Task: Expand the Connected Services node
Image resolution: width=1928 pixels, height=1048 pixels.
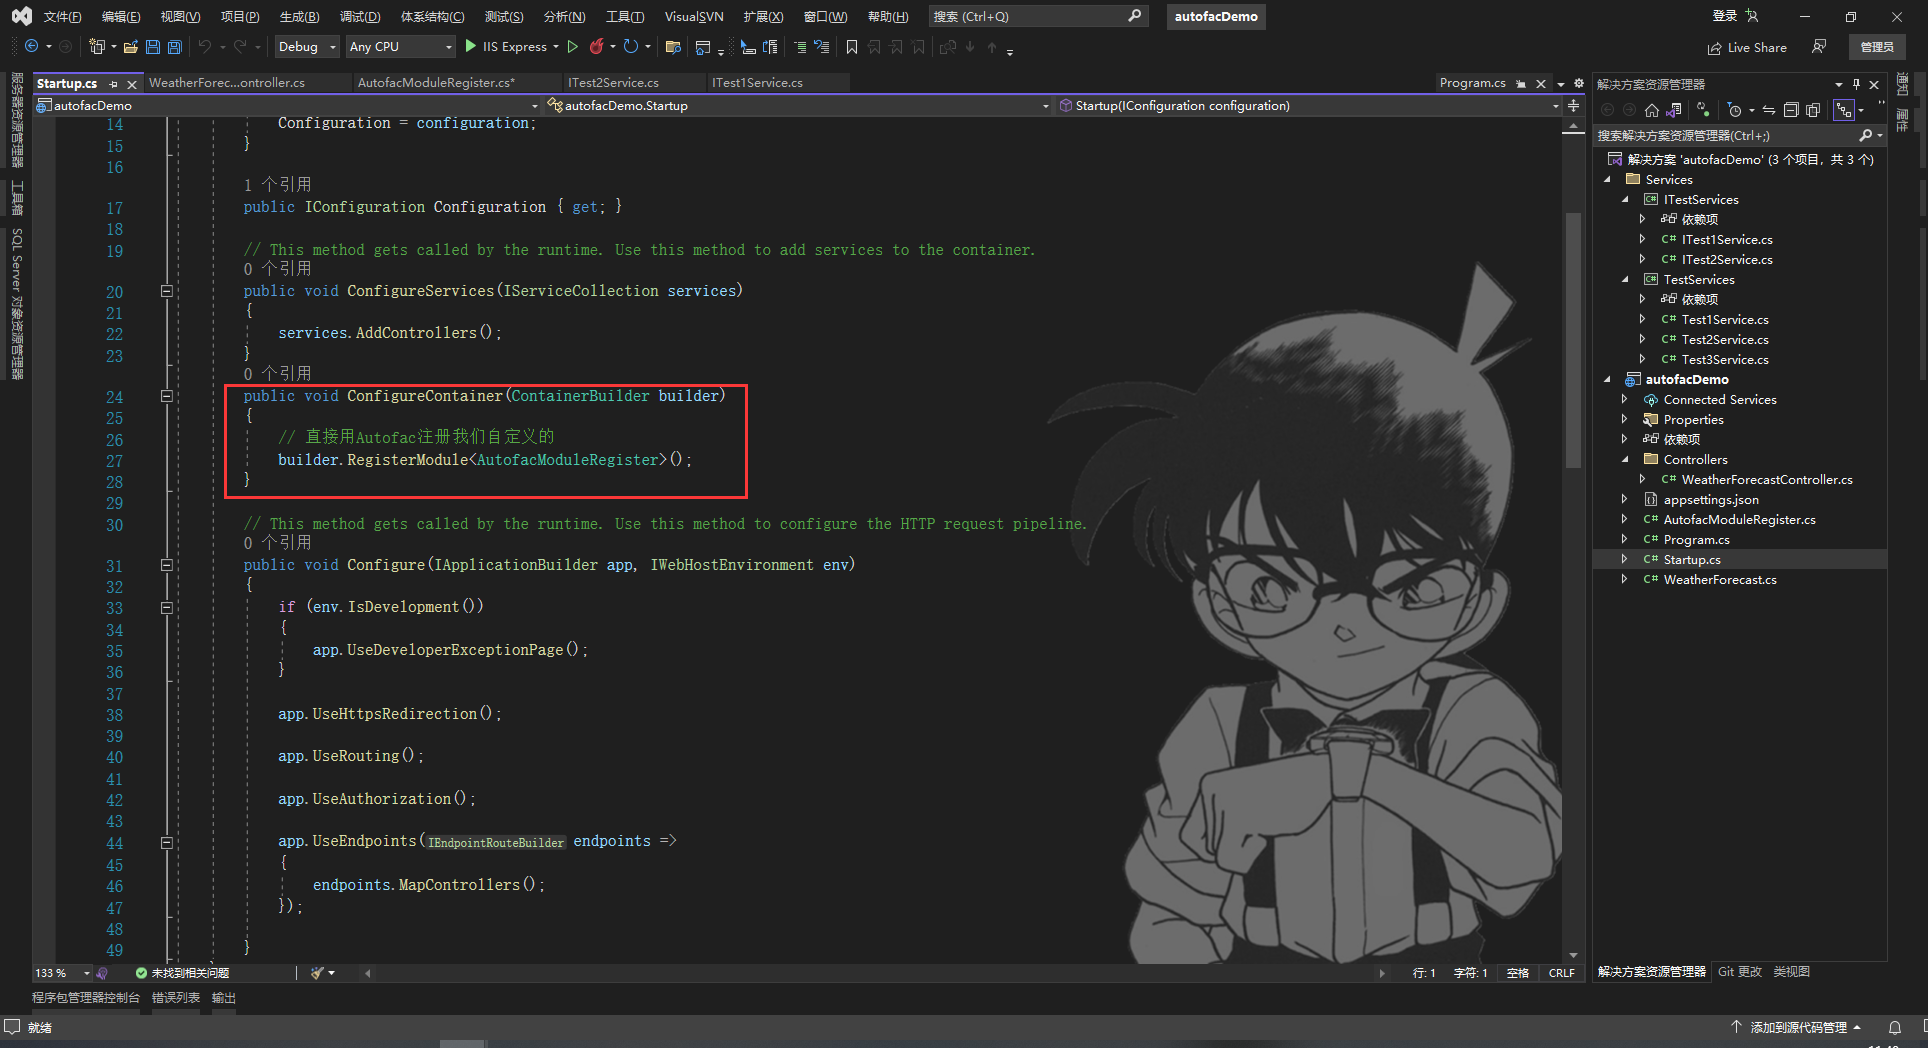Action: coord(1625,400)
